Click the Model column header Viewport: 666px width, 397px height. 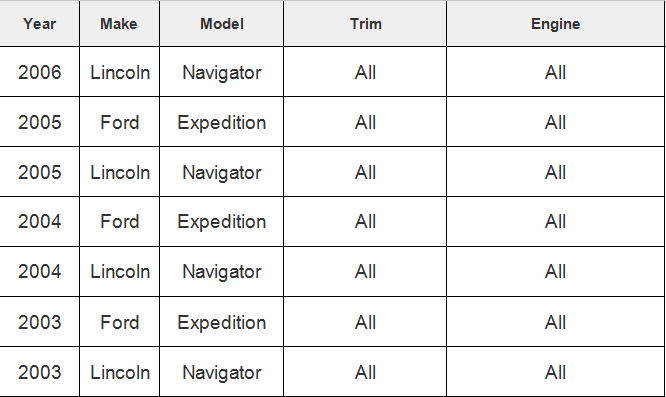[222, 23]
